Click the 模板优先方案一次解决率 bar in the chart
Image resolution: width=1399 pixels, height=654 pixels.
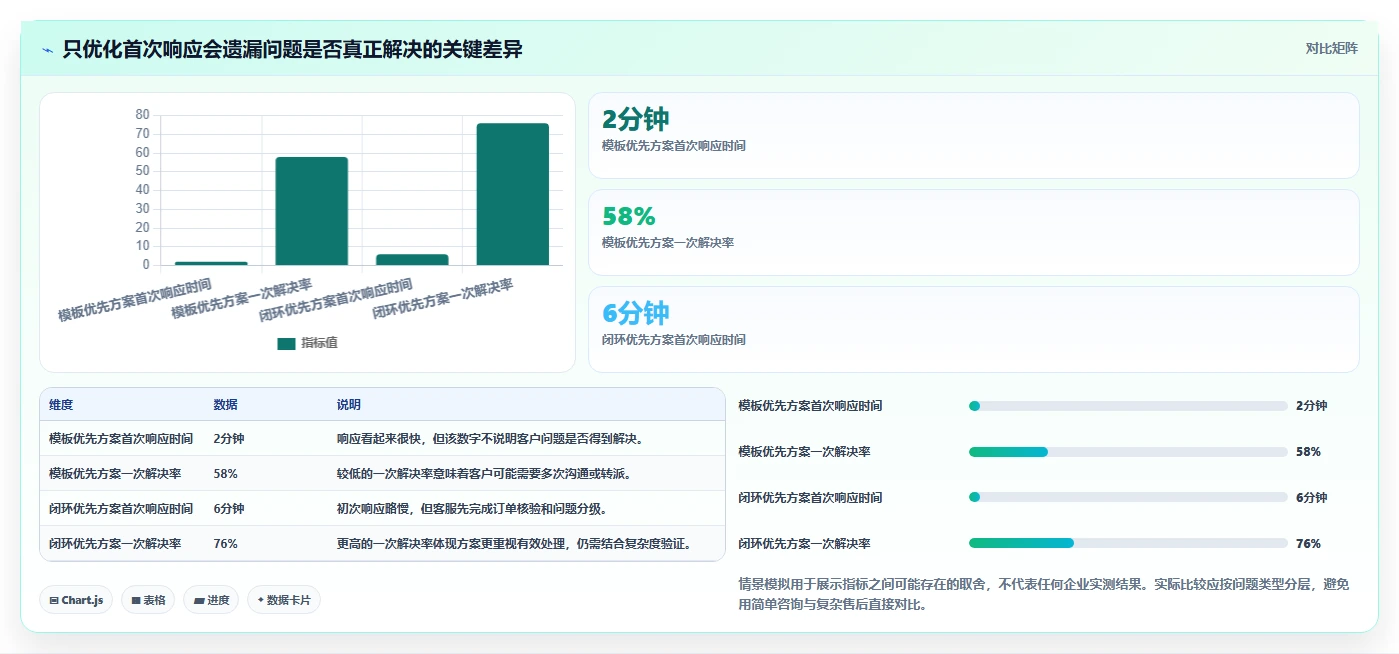(x=312, y=211)
